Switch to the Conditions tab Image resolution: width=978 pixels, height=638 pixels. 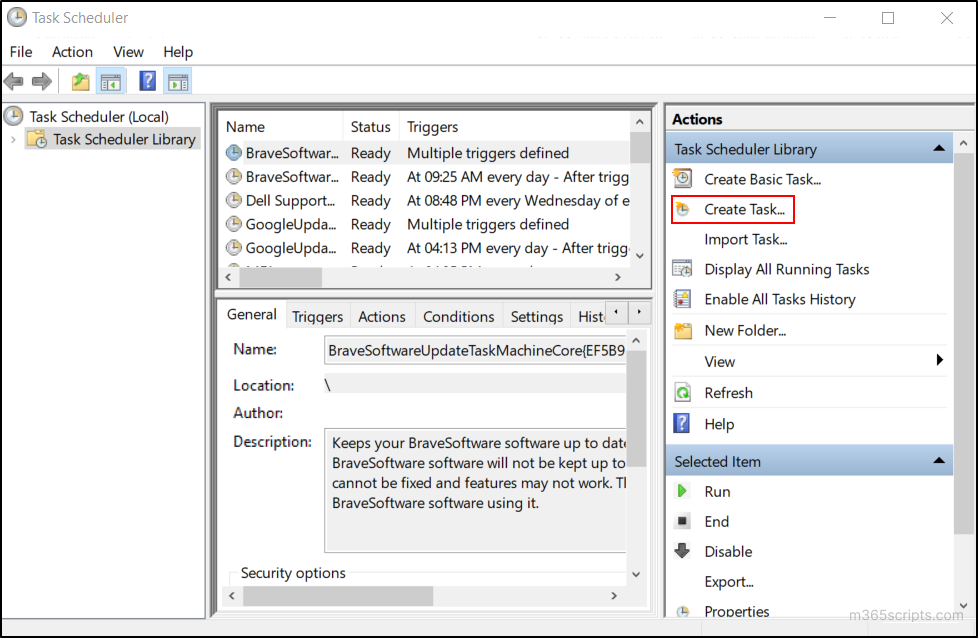click(458, 315)
